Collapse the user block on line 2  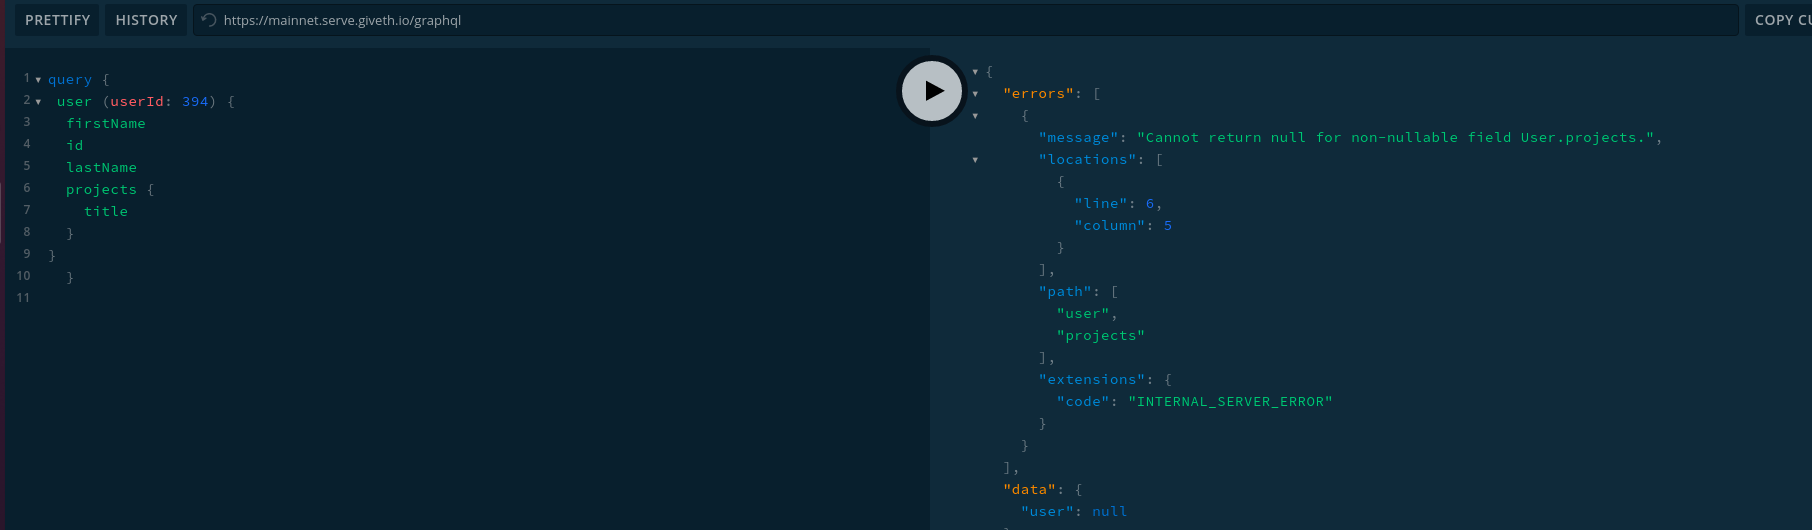pyautogui.click(x=38, y=102)
